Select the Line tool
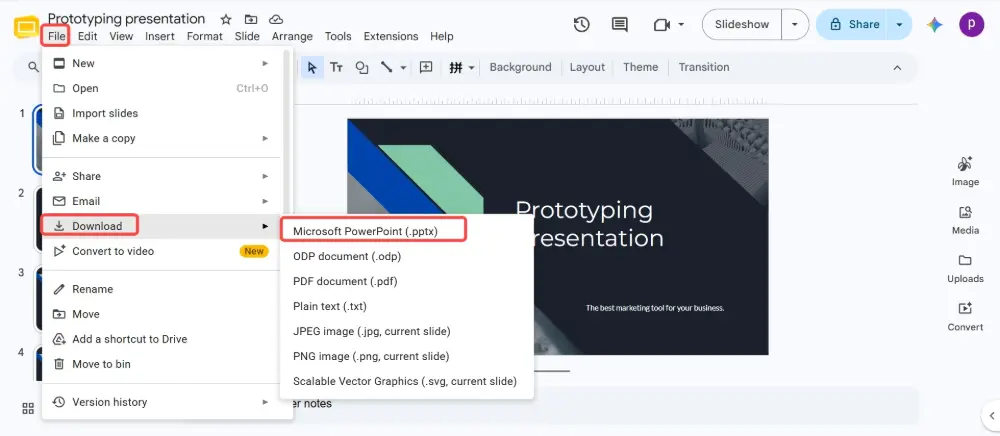The height and width of the screenshot is (436, 1000). (386, 68)
